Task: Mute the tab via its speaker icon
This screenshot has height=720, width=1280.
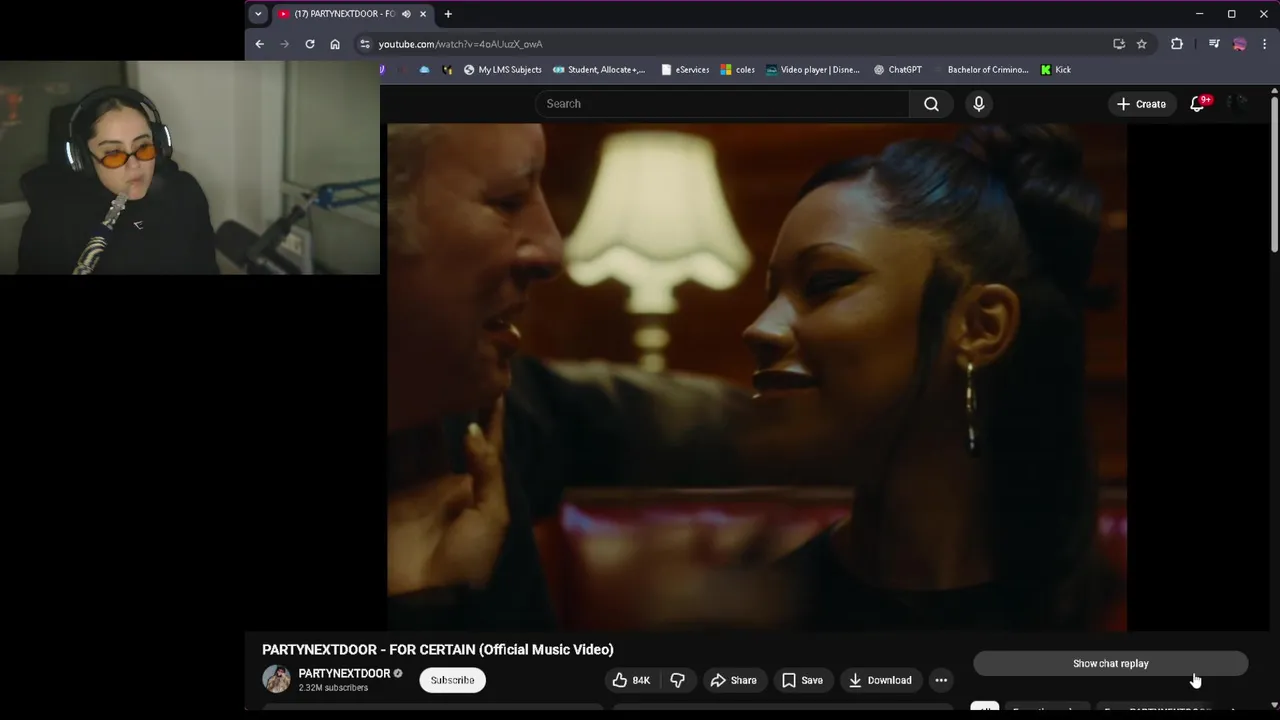Action: [406, 14]
